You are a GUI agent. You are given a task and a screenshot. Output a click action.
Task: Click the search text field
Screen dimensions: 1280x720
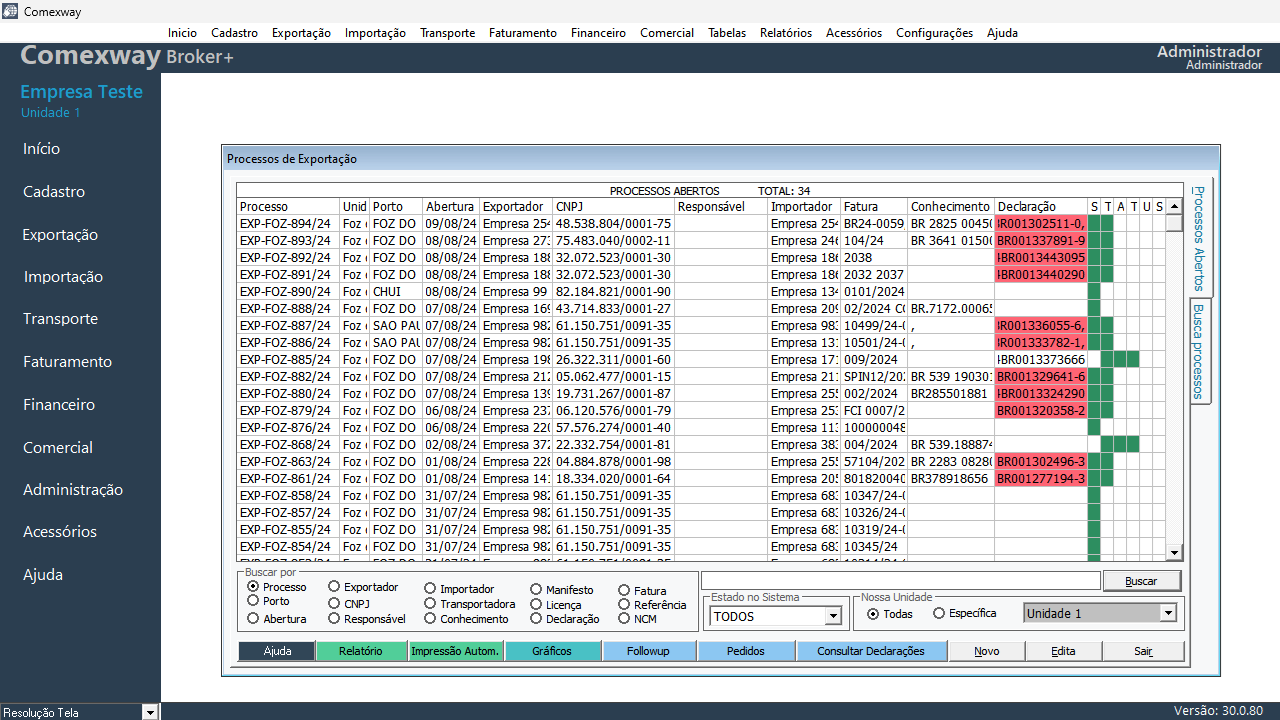901,580
